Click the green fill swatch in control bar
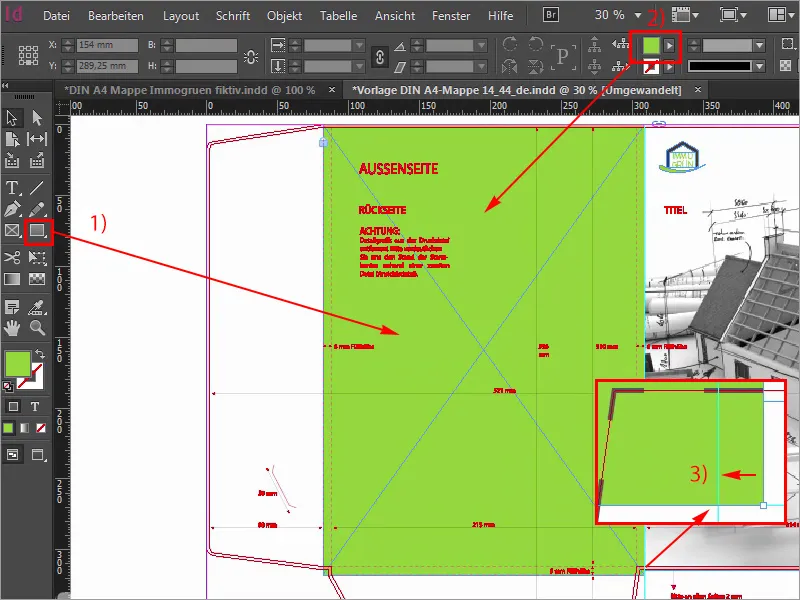The image size is (800, 600). click(x=651, y=45)
